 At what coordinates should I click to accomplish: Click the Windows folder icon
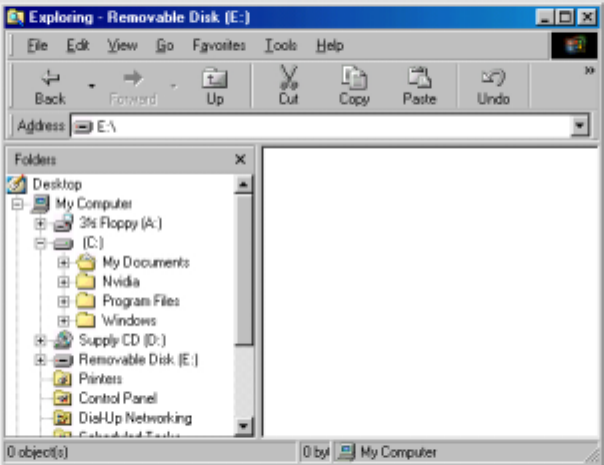[x=86, y=320]
